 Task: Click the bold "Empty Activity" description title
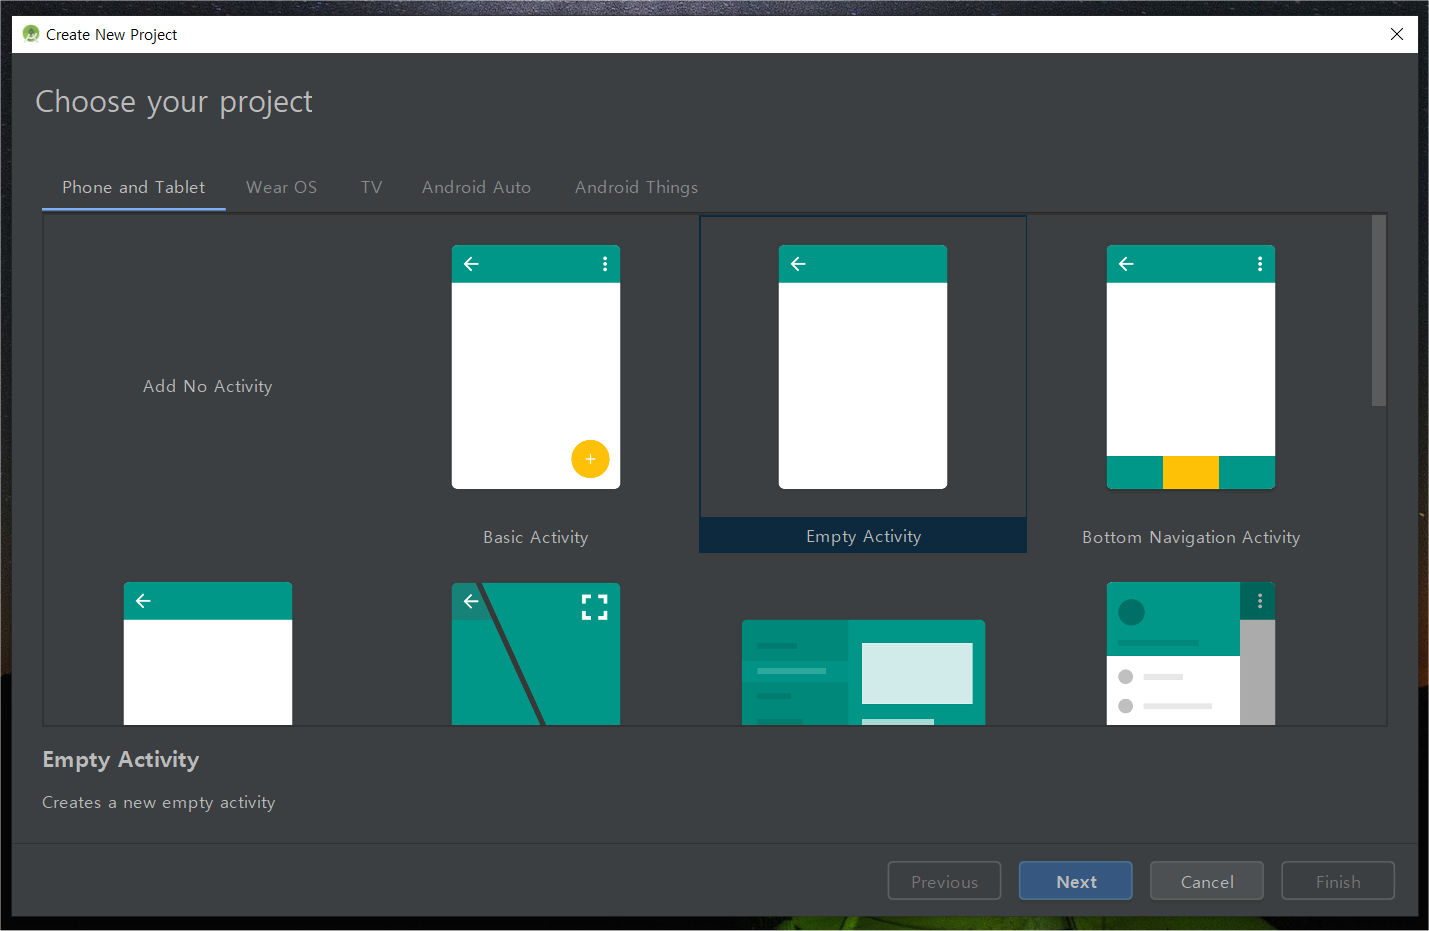[121, 760]
